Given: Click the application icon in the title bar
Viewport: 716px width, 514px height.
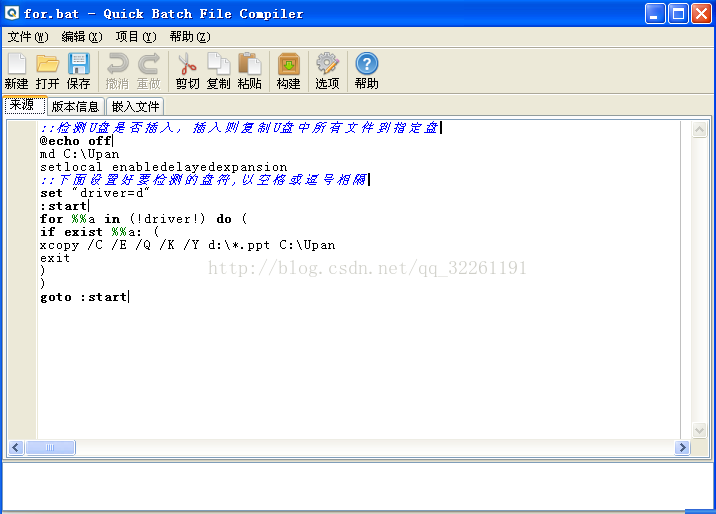Looking at the screenshot, I should 11,13.
